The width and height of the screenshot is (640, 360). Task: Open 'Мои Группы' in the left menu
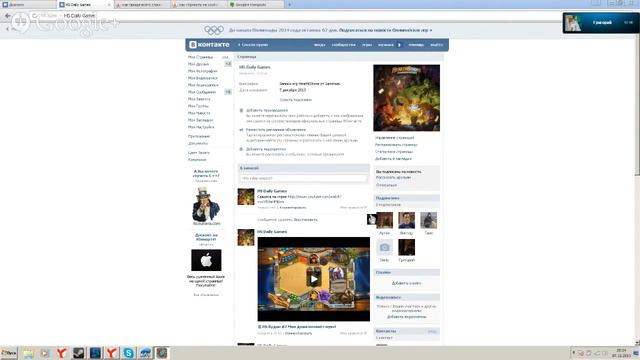pyautogui.click(x=198, y=106)
